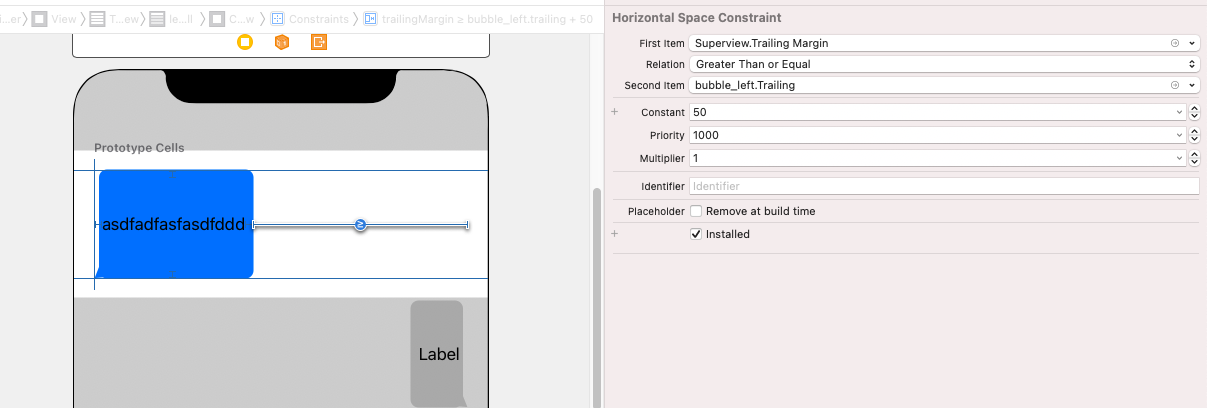Image resolution: width=1207 pixels, height=408 pixels.
Task: Select the constraint handle on the canvas
Action: [360, 225]
